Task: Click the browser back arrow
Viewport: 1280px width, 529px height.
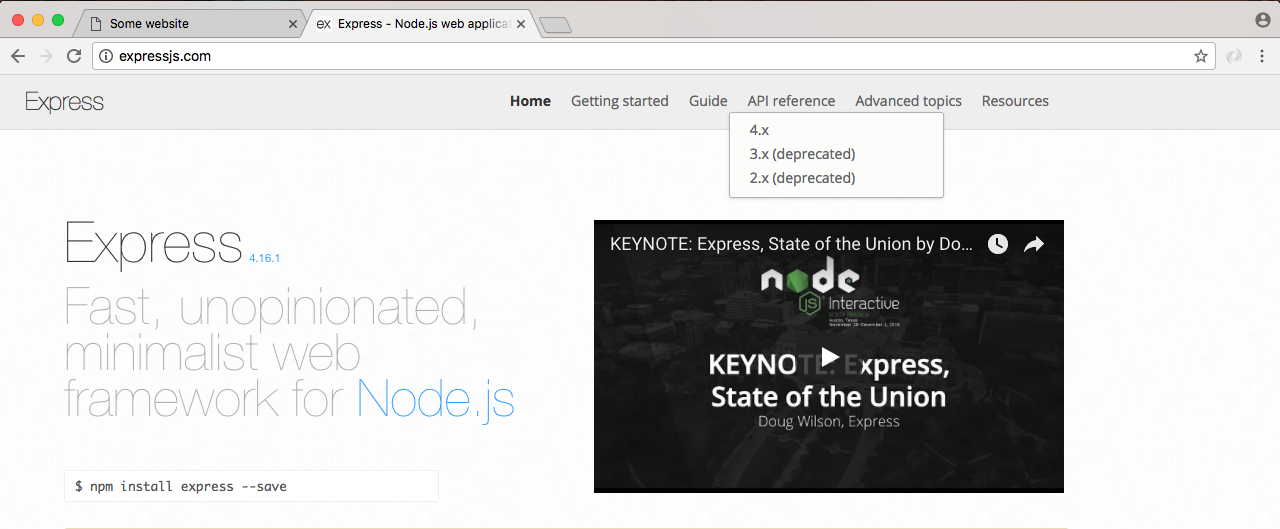Action: [x=18, y=56]
